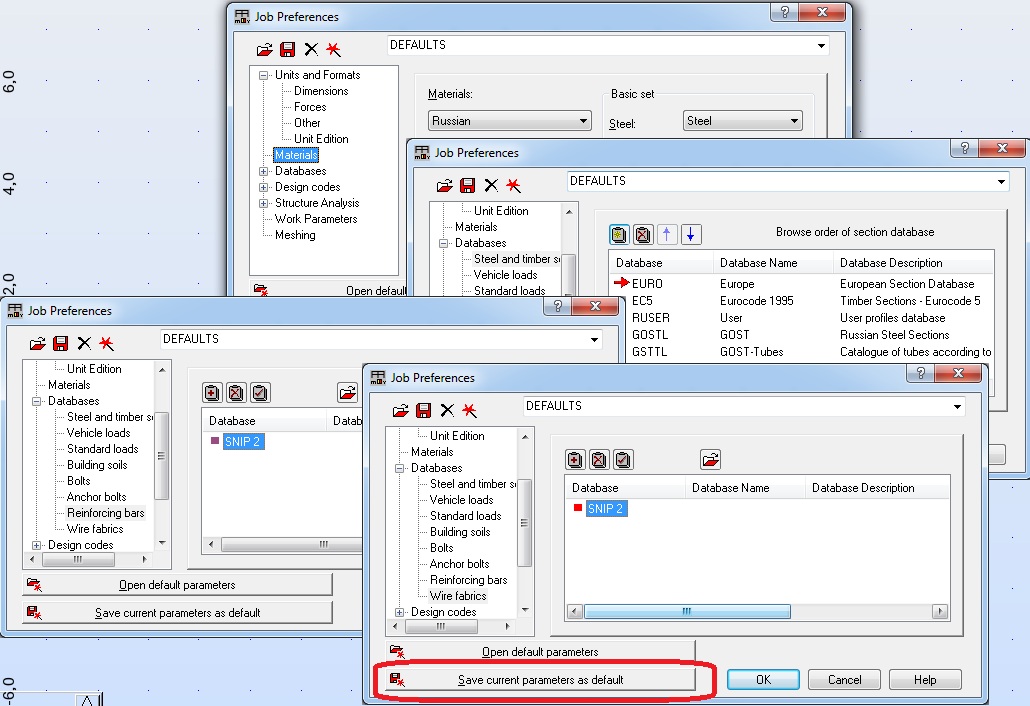
Task: Select SNIP 2 entry in left window list
Action: pos(242,441)
